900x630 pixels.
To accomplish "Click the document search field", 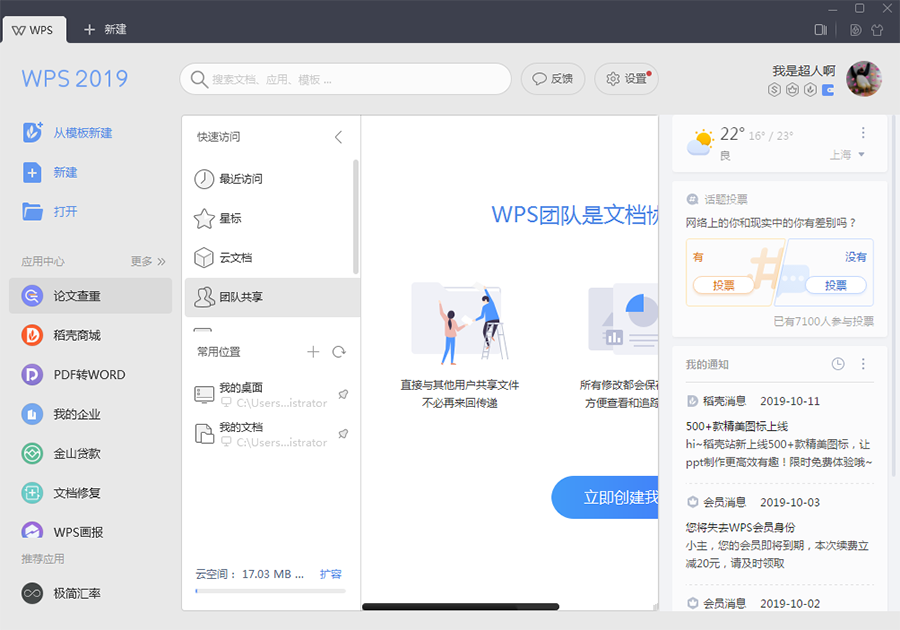I will [x=345, y=79].
